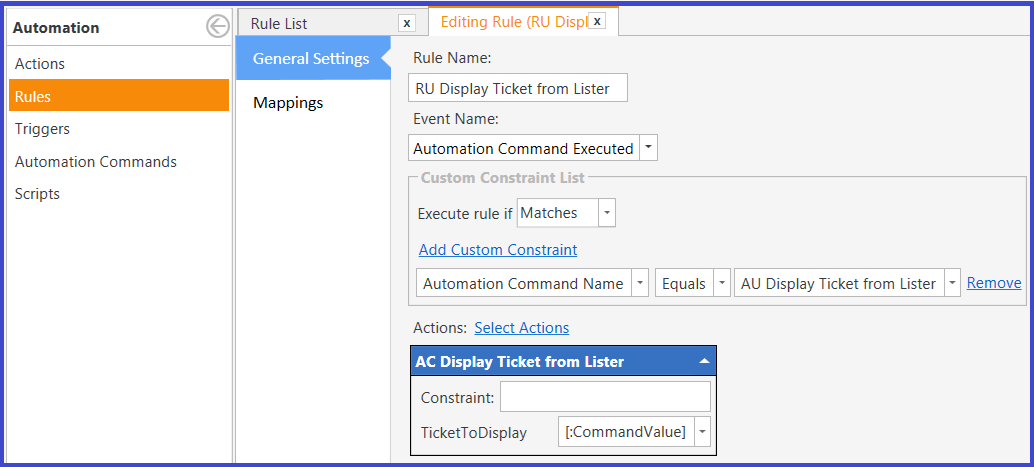The height and width of the screenshot is (467, 1034).
Task: Expand the AU Display Ticket from Lister dropdown
Action: [x=951, y=283]
